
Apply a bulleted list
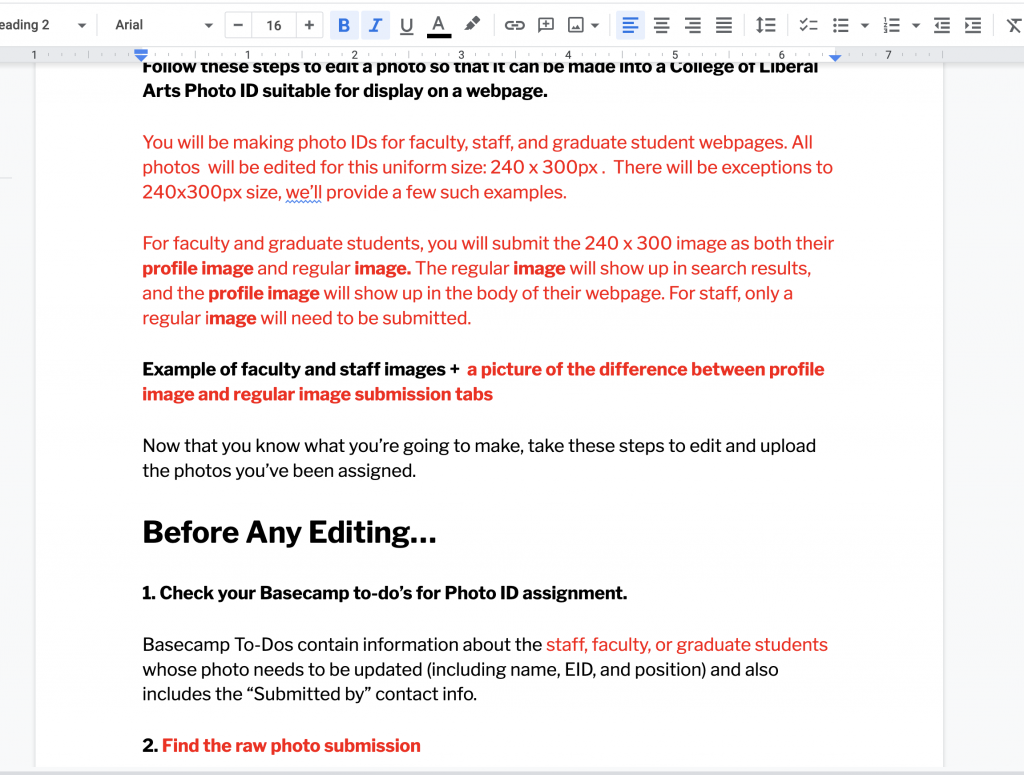[840, 25]
